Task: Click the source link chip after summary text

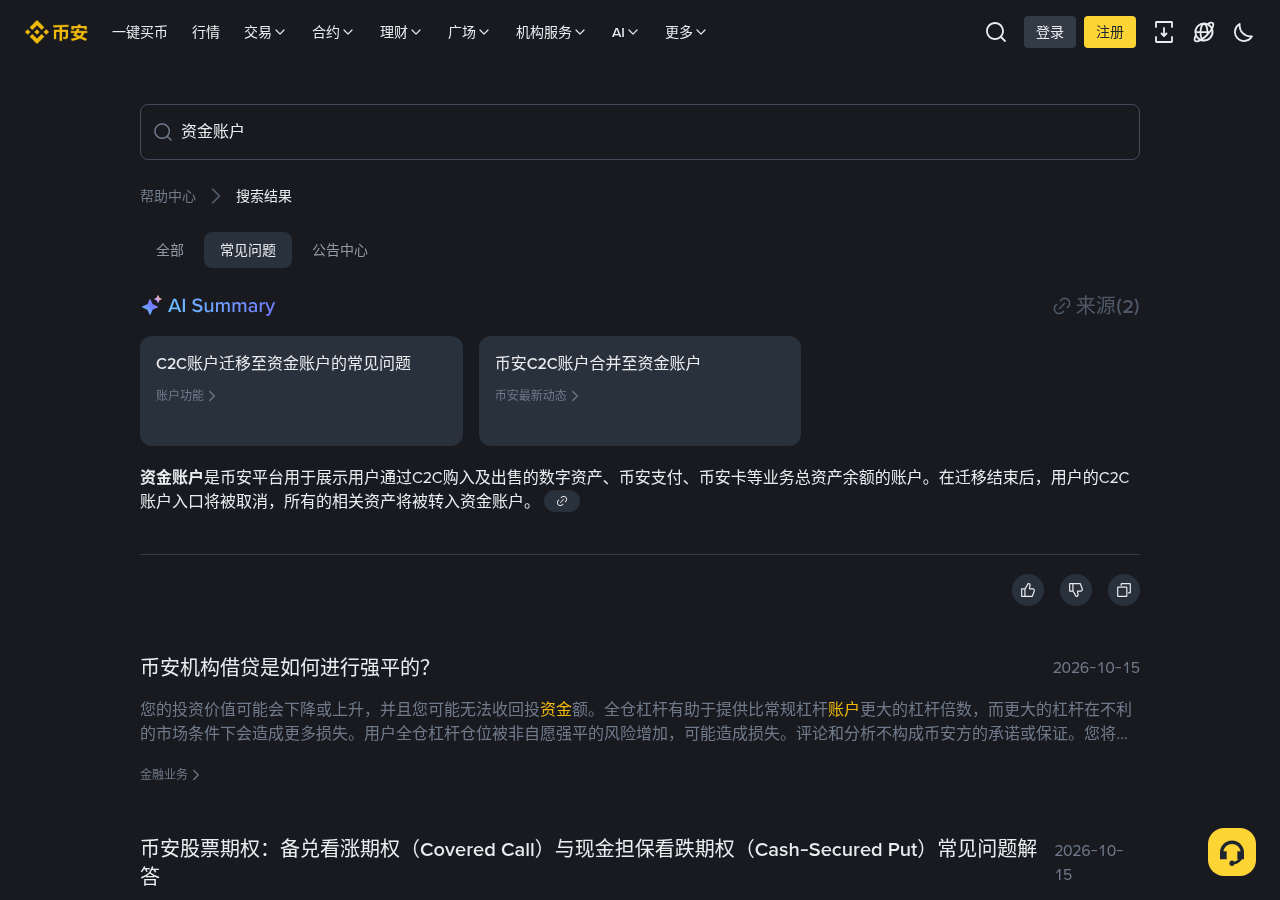Action: pyautogui.click(x=562, y=501)
